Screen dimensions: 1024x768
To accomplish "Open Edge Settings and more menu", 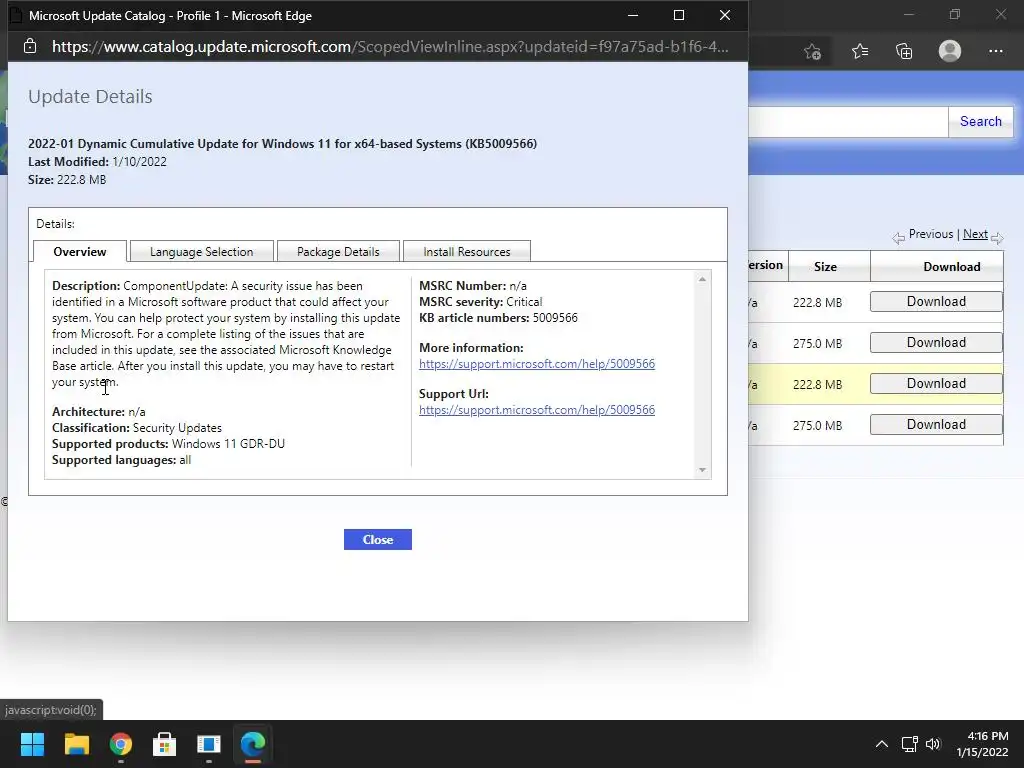I will click(x=996, y=51).
